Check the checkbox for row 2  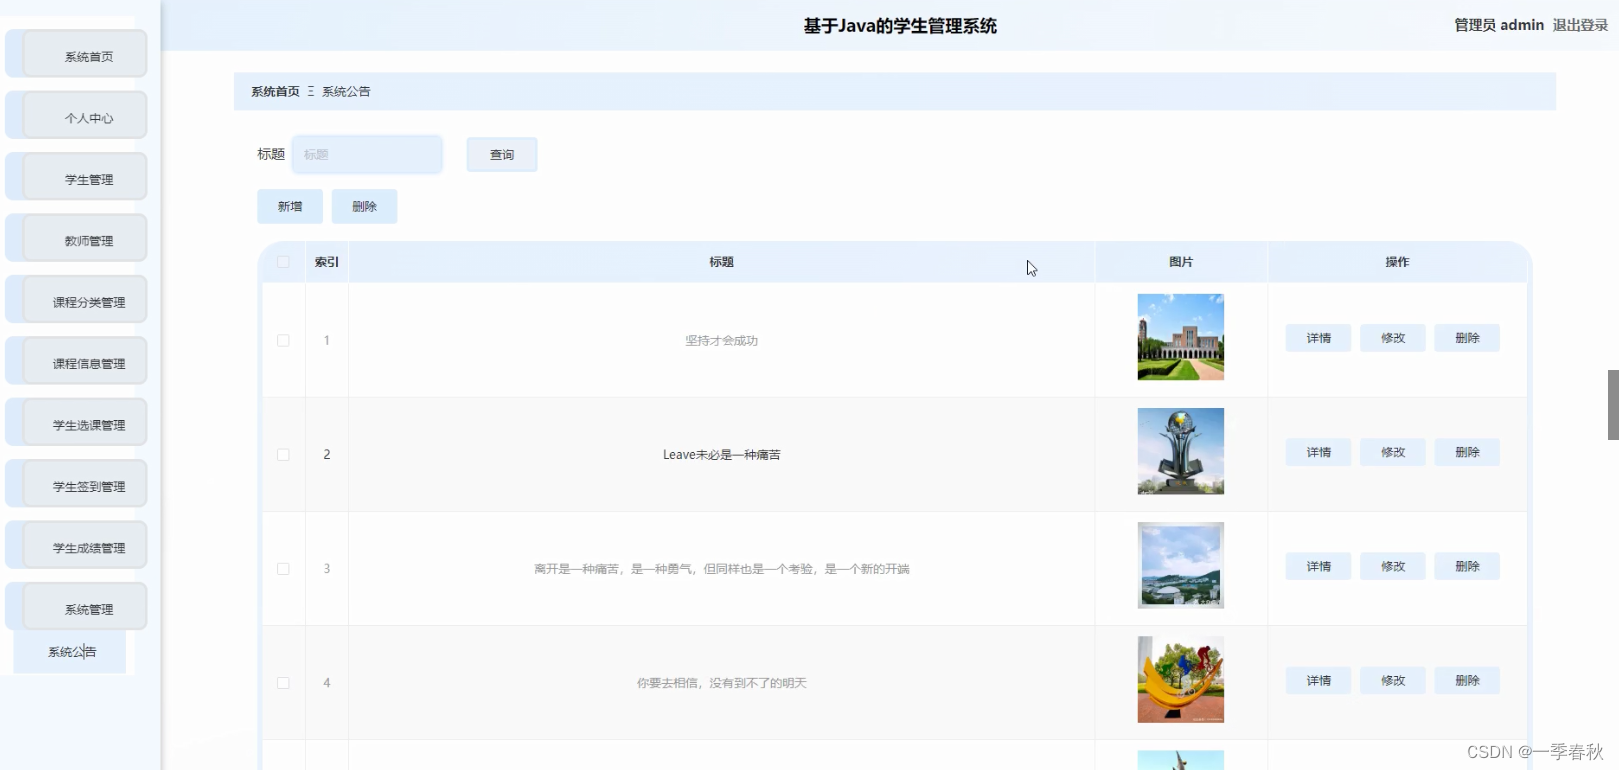(x=283, y=454)
